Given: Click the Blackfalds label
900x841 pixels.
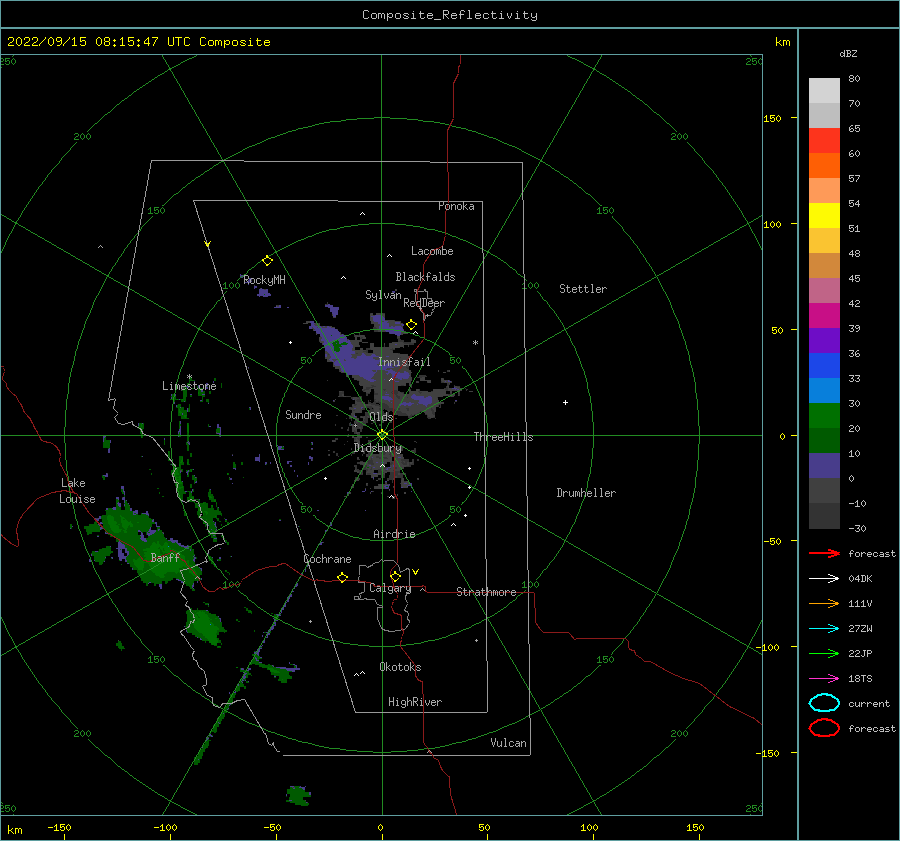Looking at the screenshot, I should click(x=425, y=277).
